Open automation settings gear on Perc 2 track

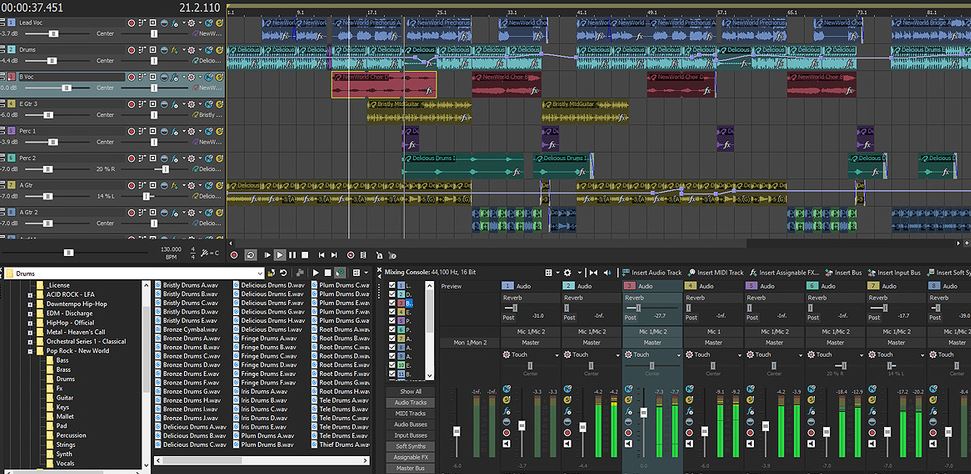(191, 158)
